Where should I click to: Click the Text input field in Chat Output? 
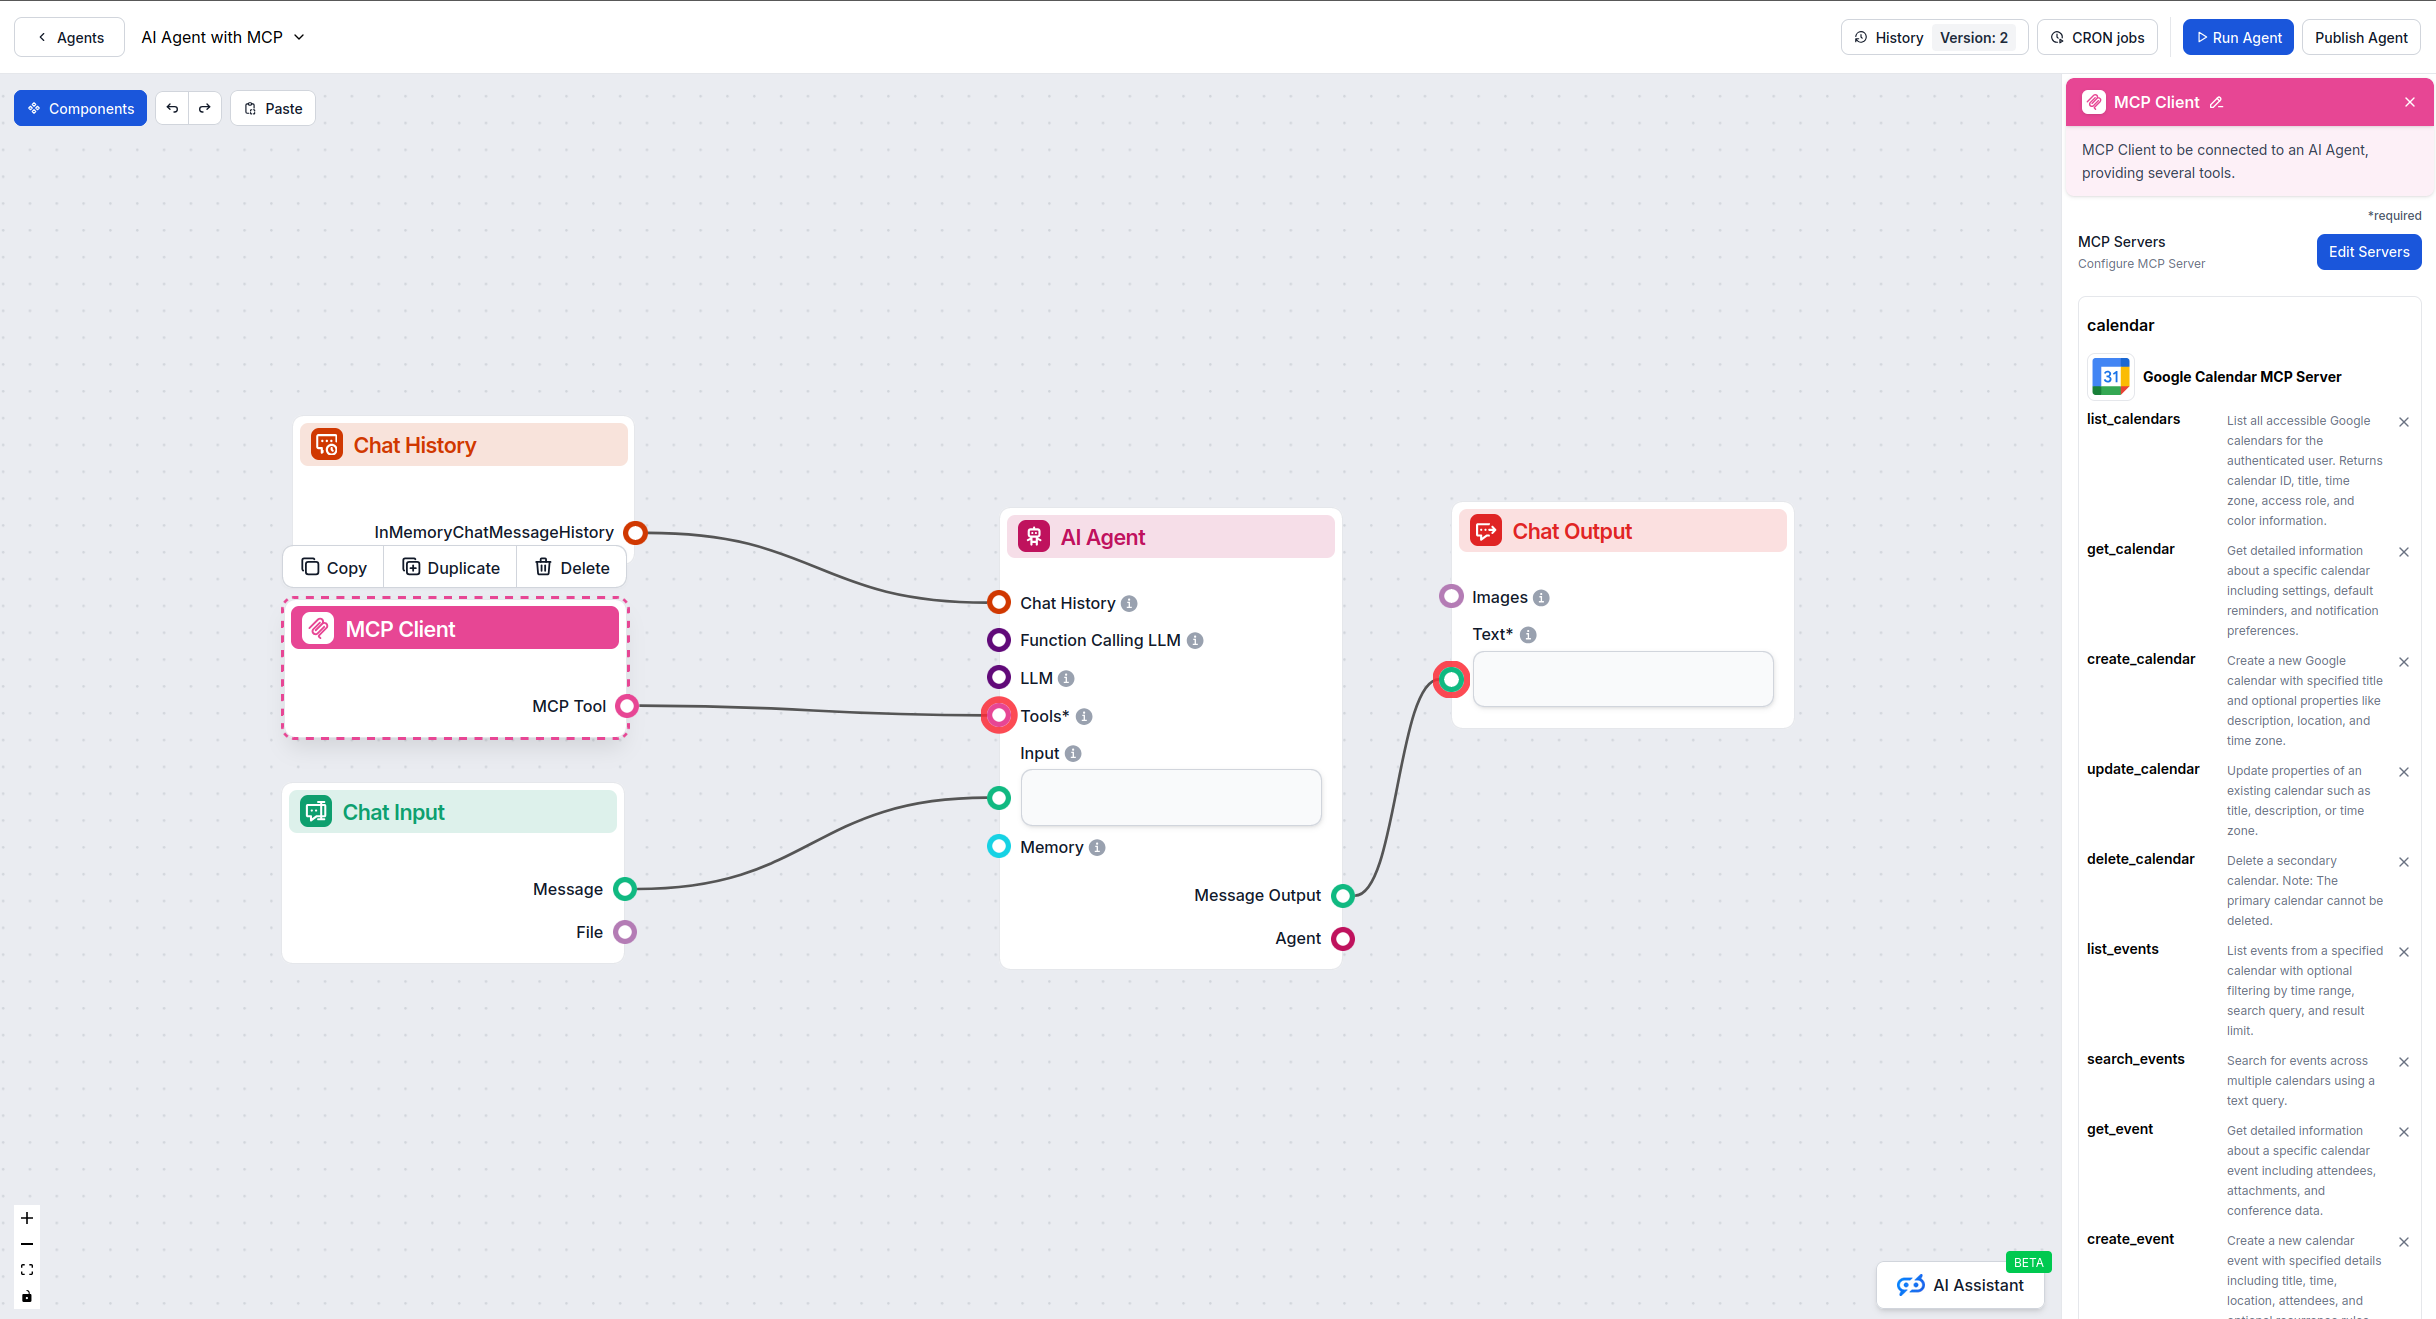pos(1622,679)
